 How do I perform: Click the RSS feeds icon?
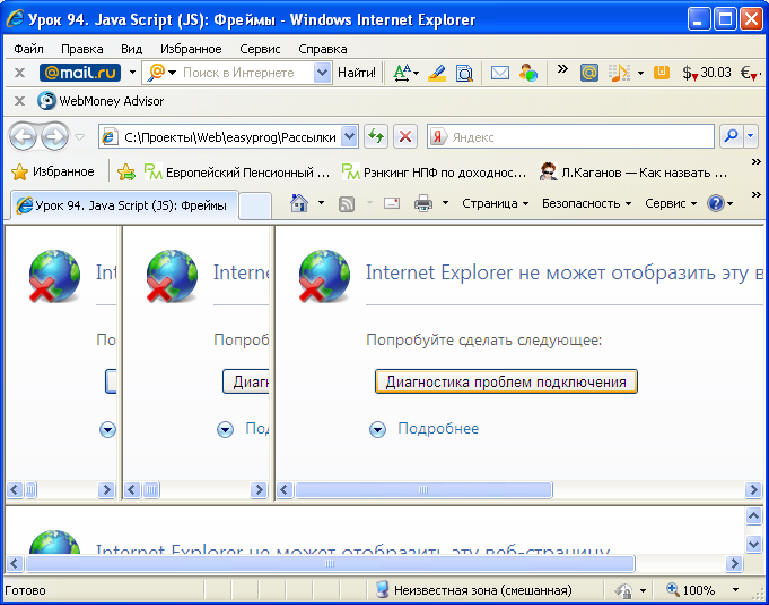(347, 203)
